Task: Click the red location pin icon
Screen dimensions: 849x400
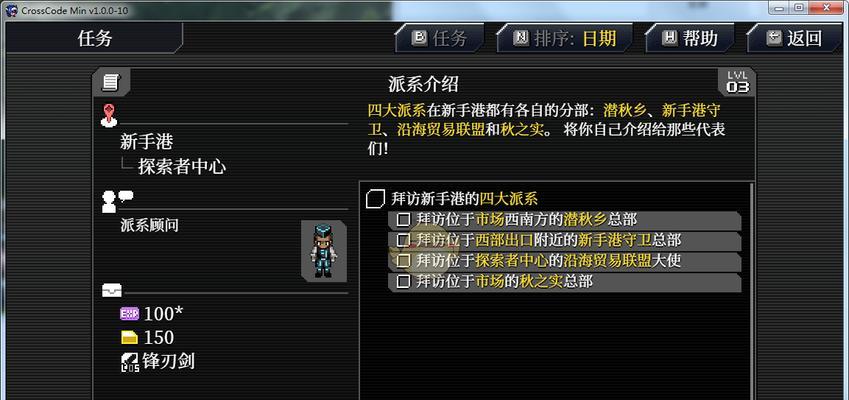Action: coord(109,116)
